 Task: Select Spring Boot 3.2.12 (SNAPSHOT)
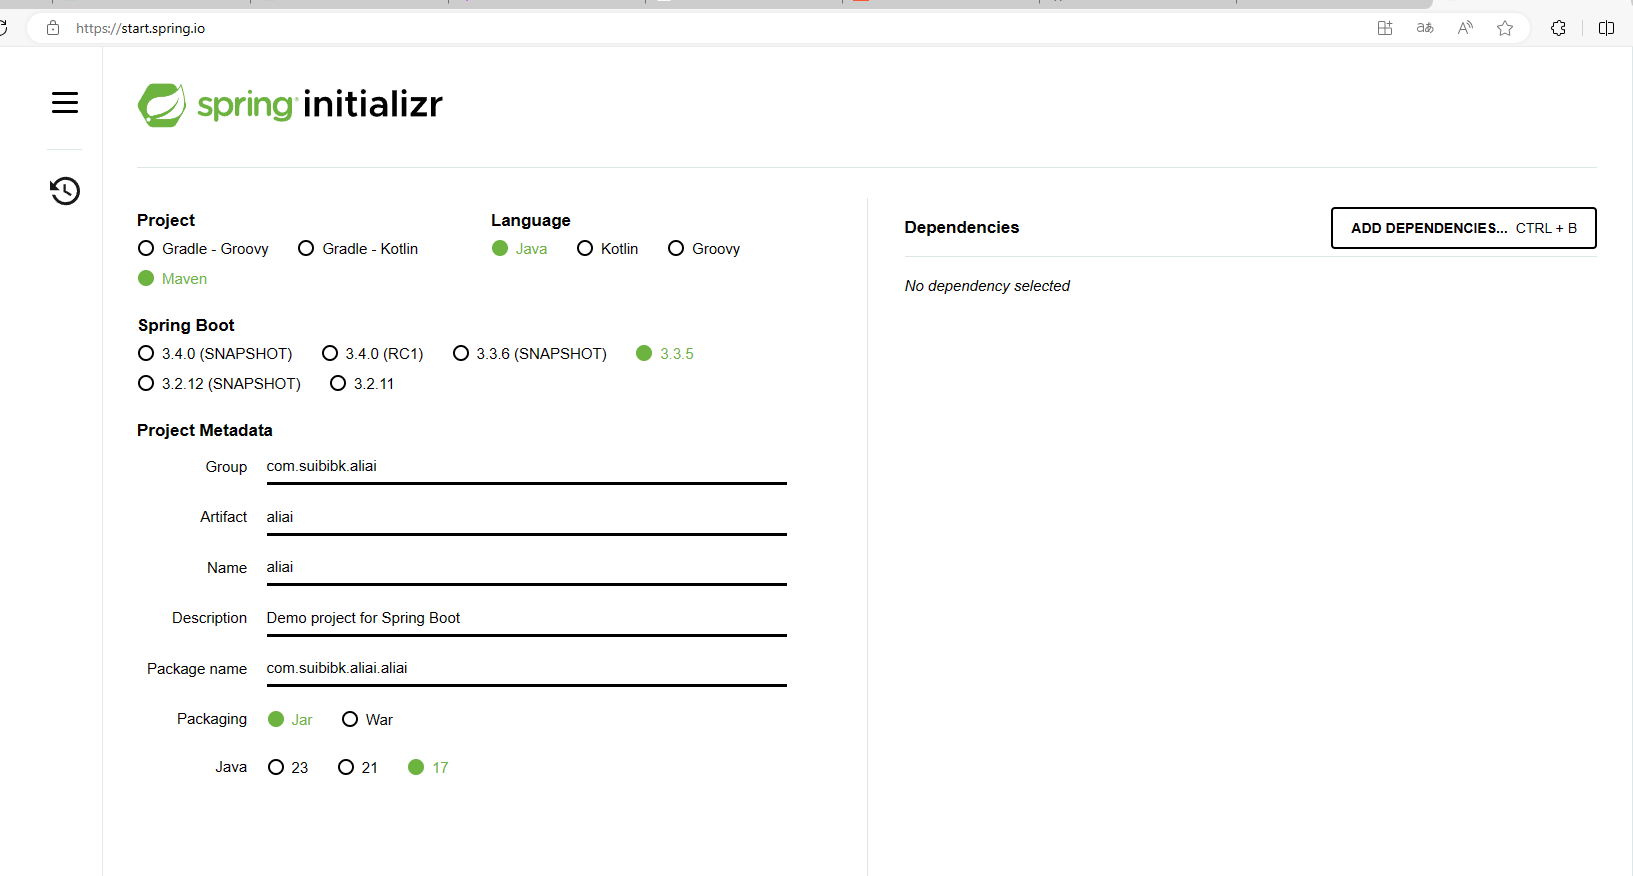[x=219, y=384]
